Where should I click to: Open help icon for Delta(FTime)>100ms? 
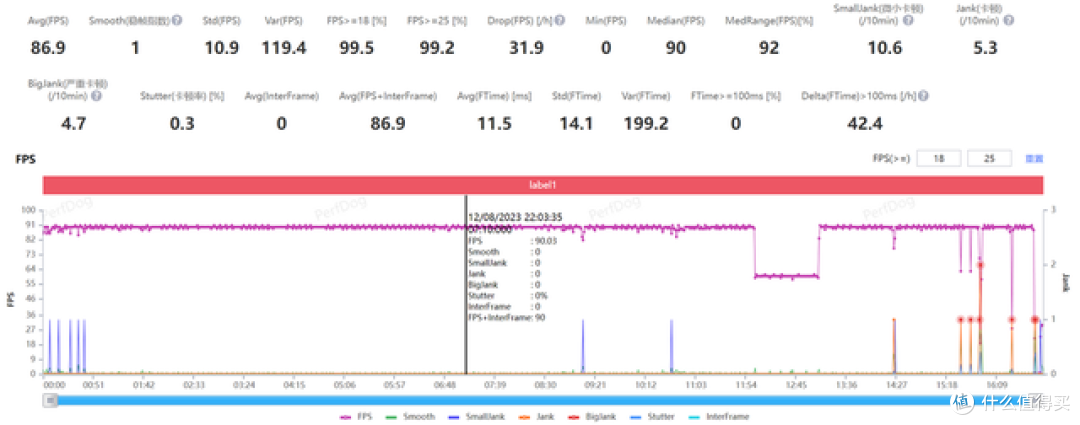click(x=923, y=96)
